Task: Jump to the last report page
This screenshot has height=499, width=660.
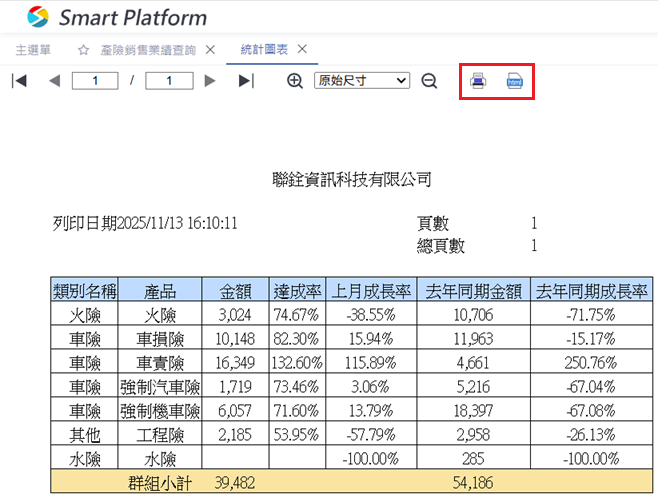Action: point(246,81)
